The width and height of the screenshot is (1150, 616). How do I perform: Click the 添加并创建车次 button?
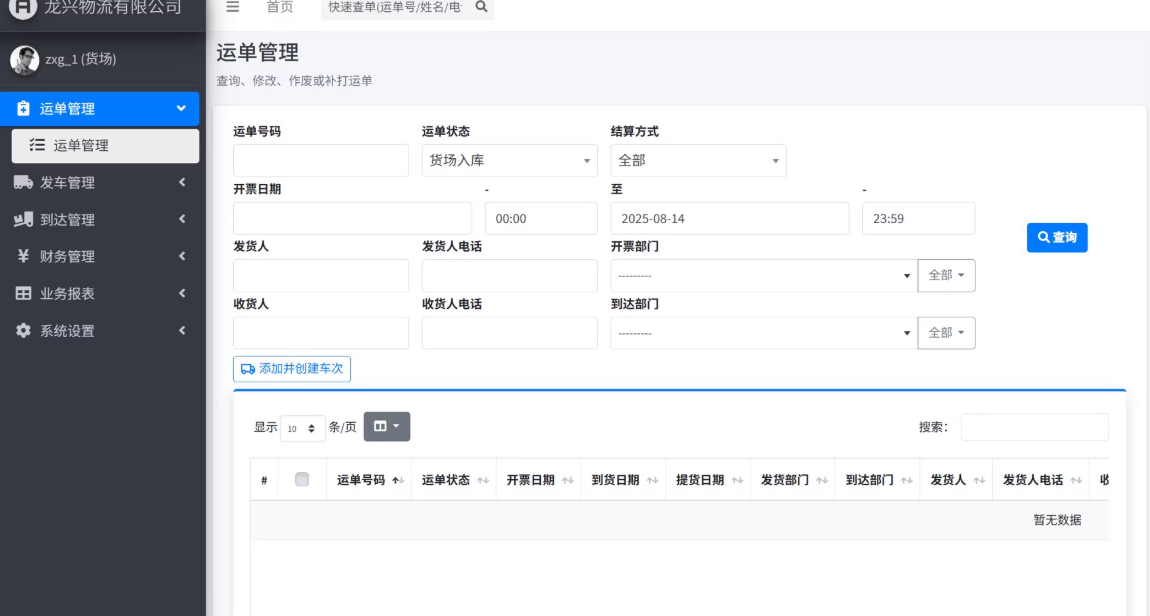click(292, 369)
